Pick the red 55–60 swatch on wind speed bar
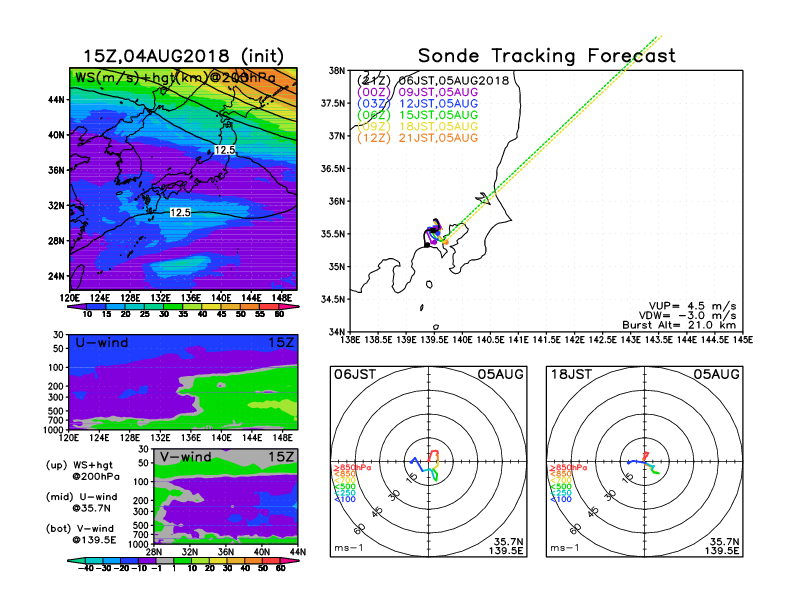Viewport: 792px width, 612px height. click(270, 307)
